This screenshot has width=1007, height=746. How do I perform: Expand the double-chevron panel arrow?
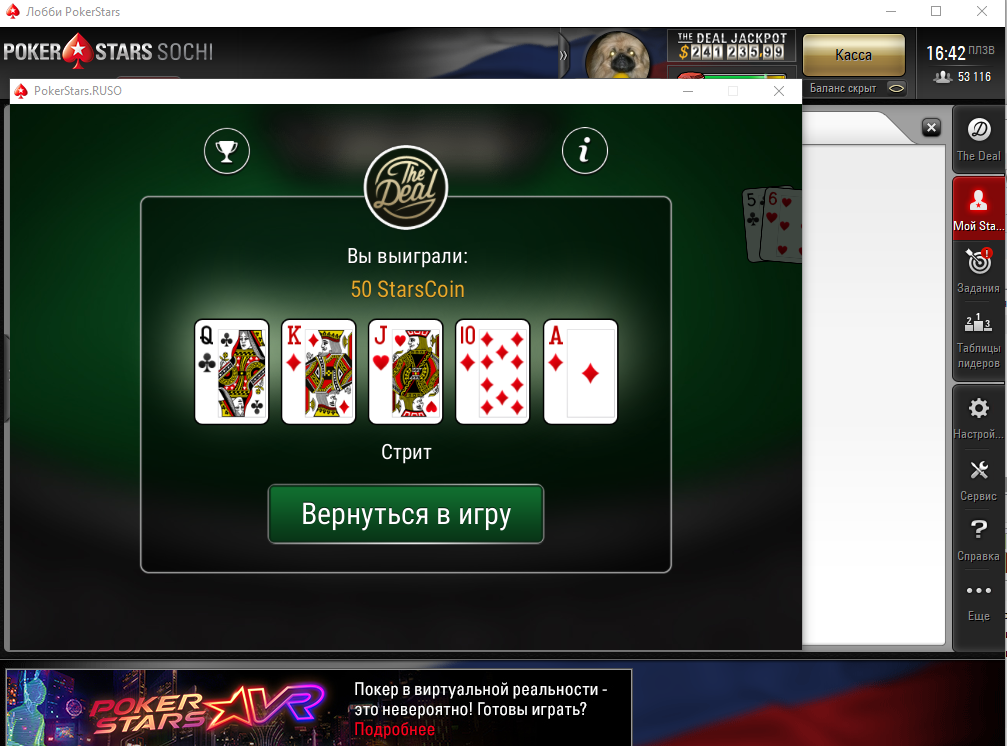click(x=563, y=55)
